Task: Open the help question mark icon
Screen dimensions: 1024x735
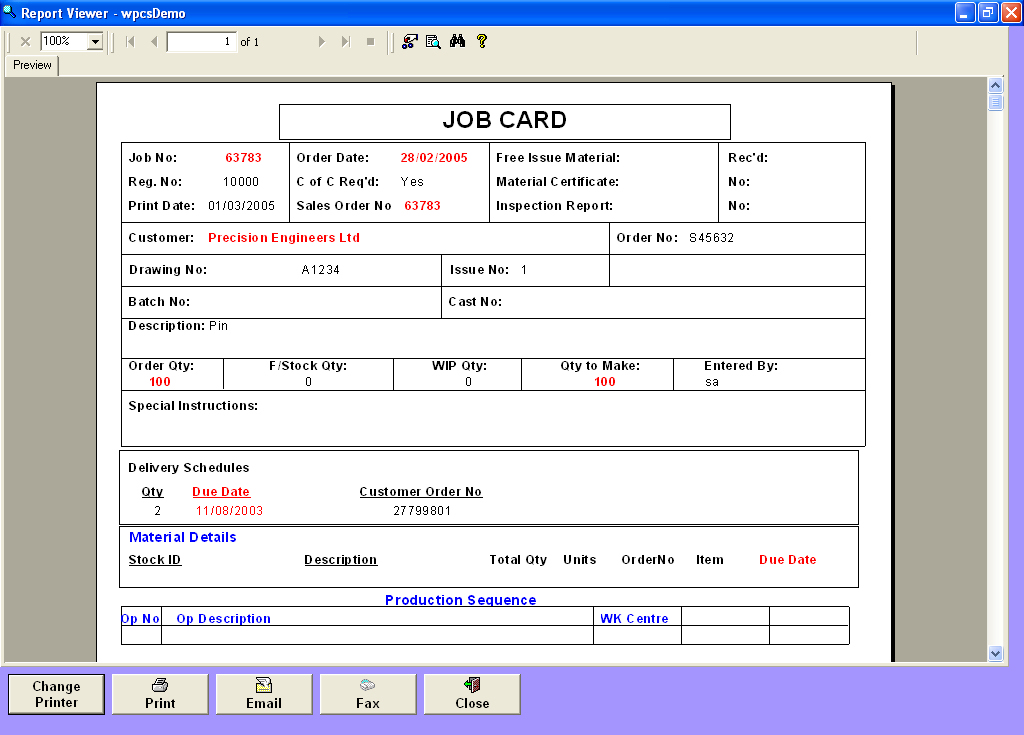Action: tap(481, 42)
